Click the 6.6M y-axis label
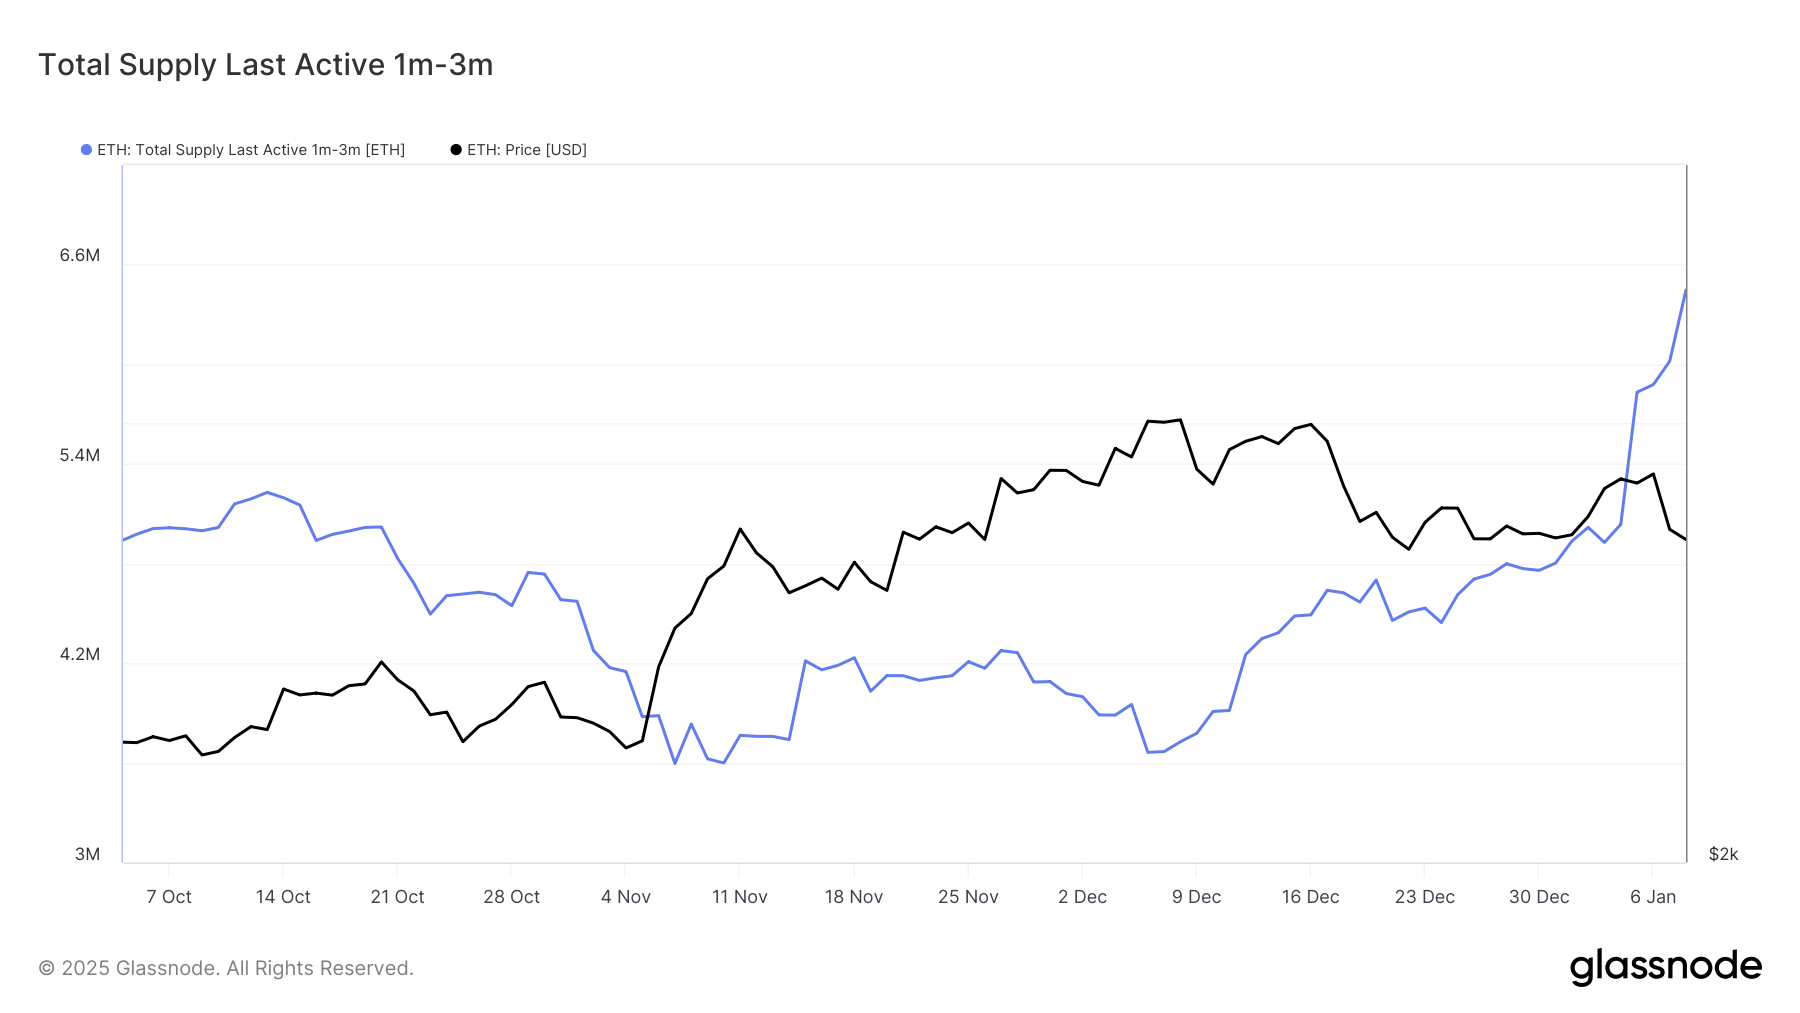This screenshot has width=1800, height=1013. point(80,255)
